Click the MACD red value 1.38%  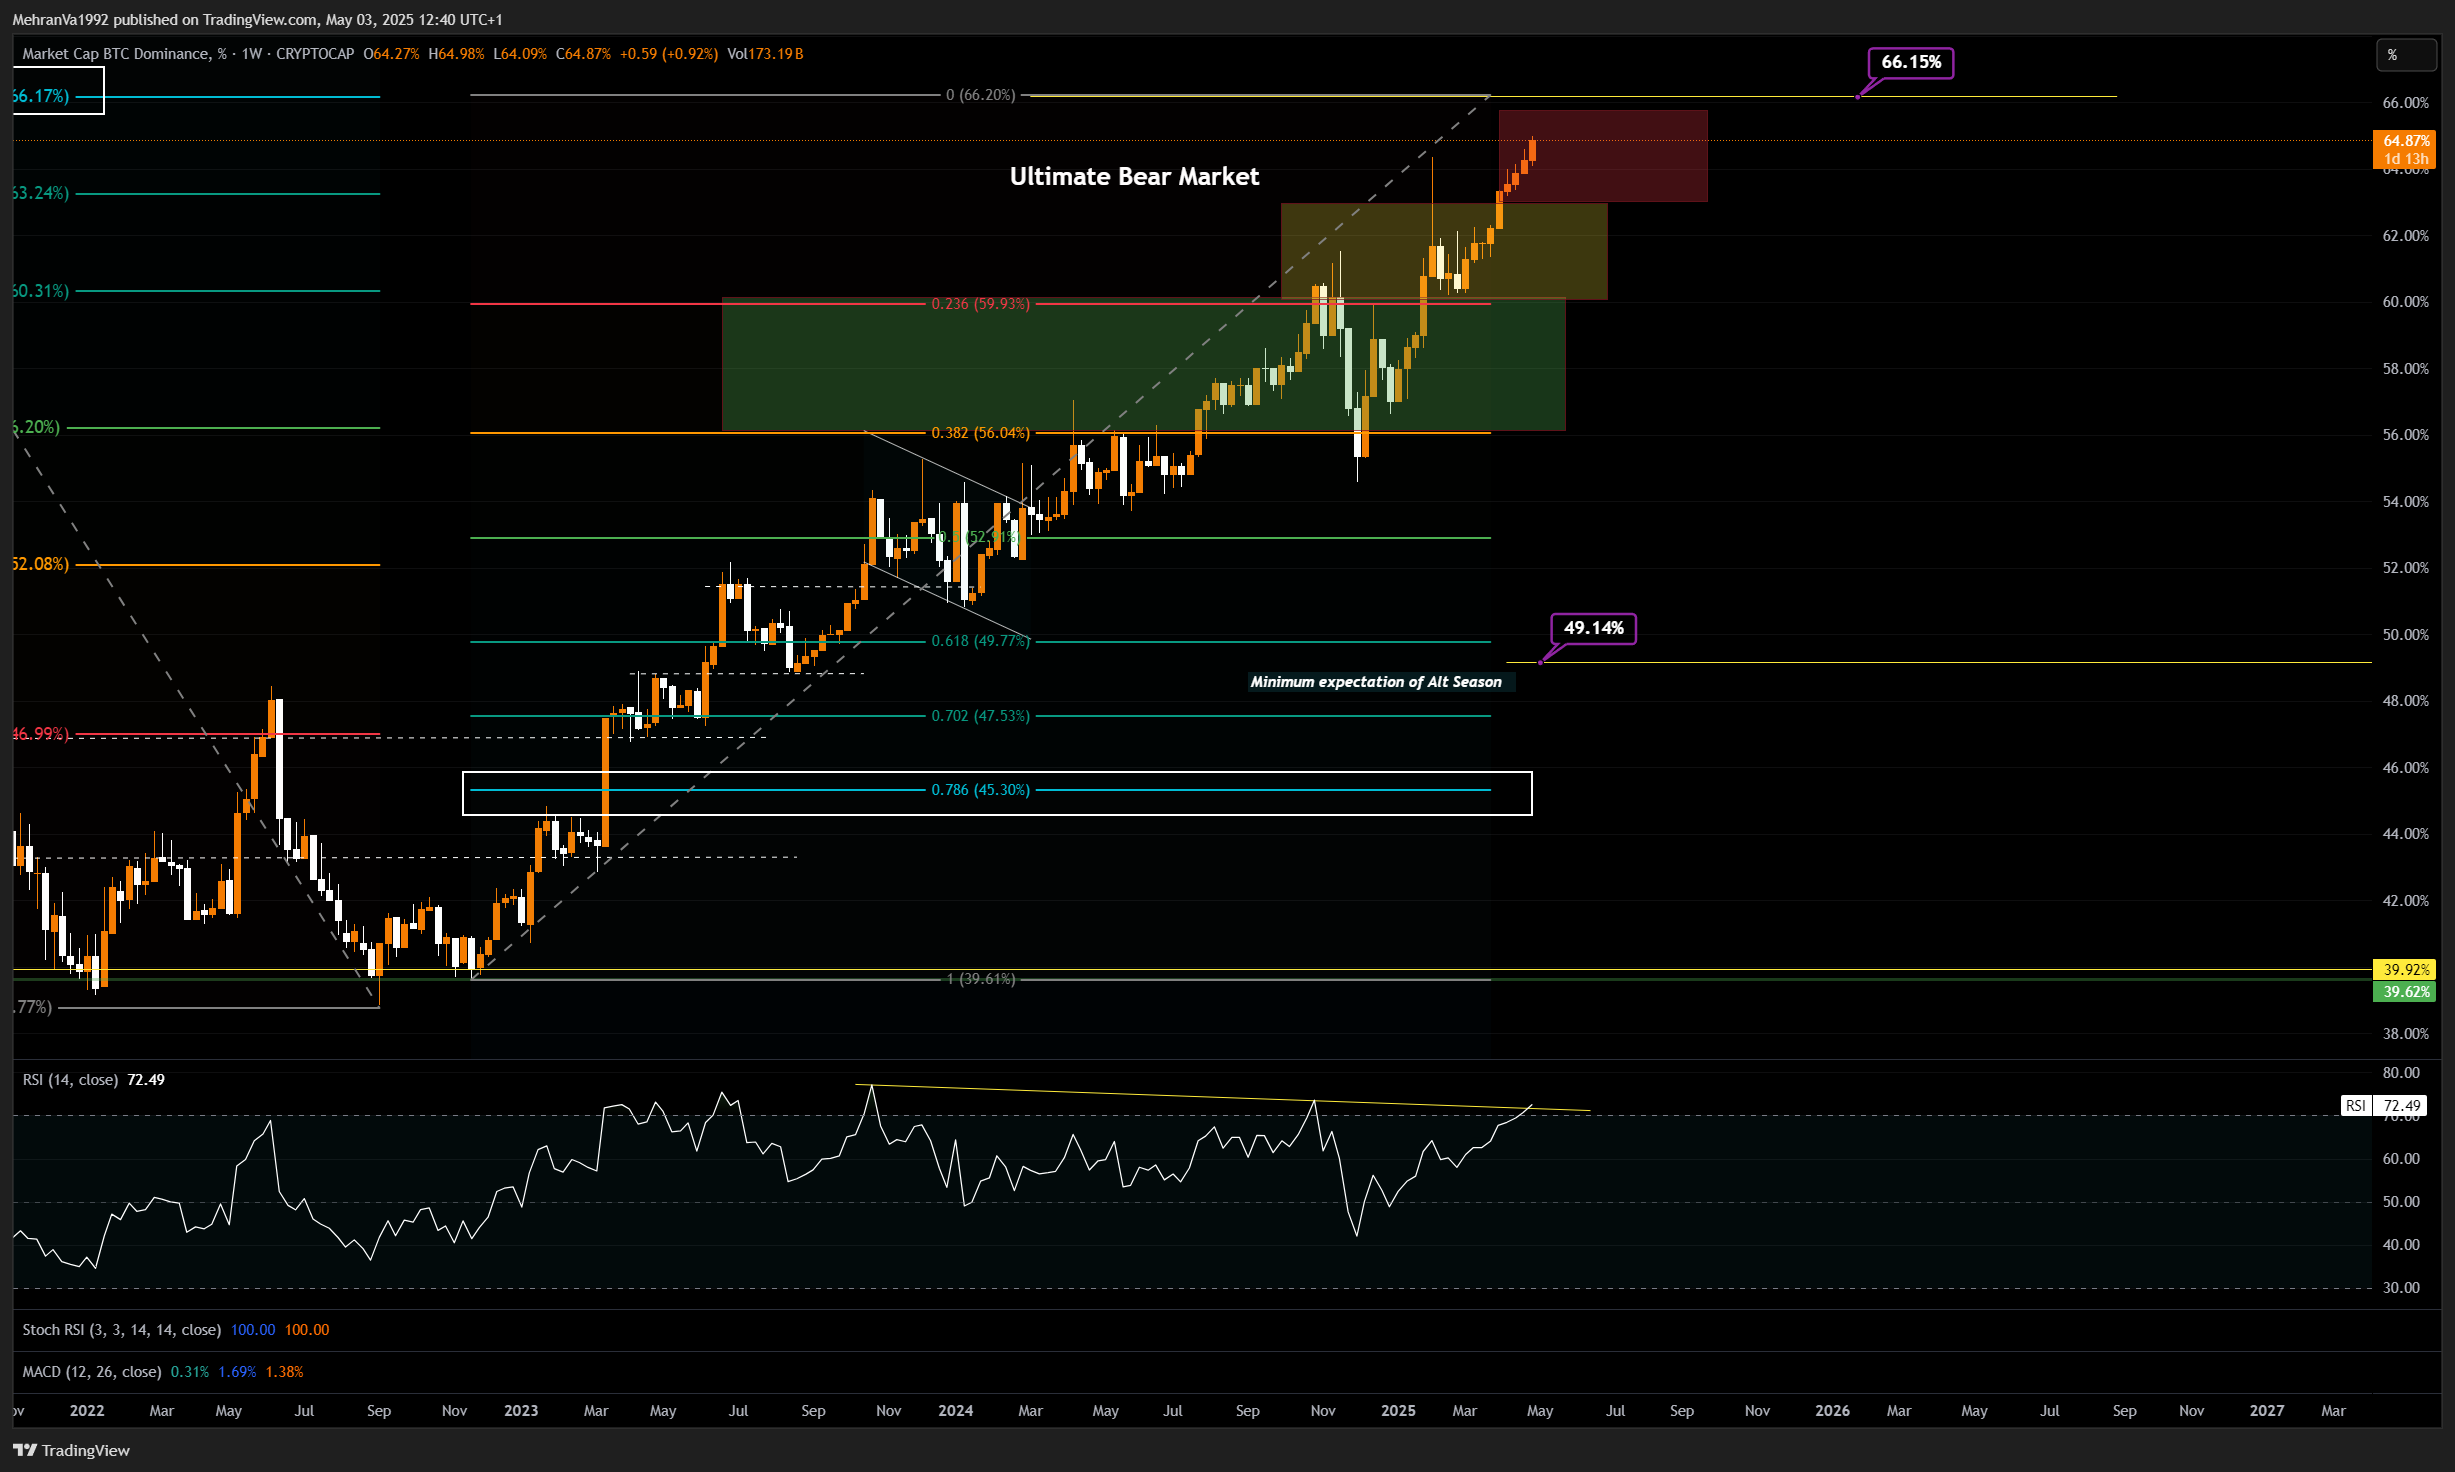tap(285, 1372)
